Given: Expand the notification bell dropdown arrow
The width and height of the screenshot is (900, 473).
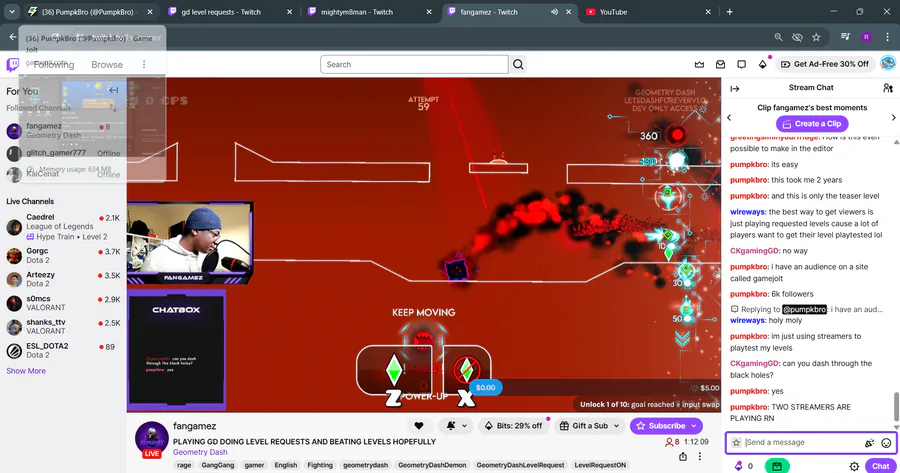Looking at the screenshot, I should pos(464,426).
